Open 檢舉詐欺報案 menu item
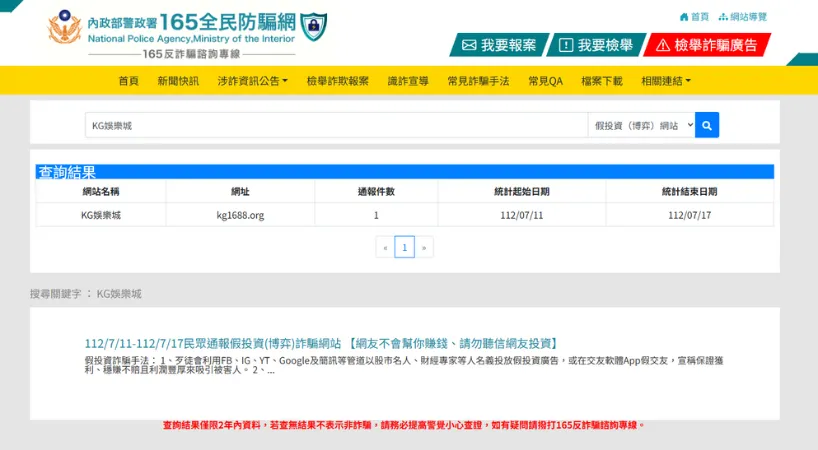The width and height of the screenshot is (818, 450). click(338, 81)
